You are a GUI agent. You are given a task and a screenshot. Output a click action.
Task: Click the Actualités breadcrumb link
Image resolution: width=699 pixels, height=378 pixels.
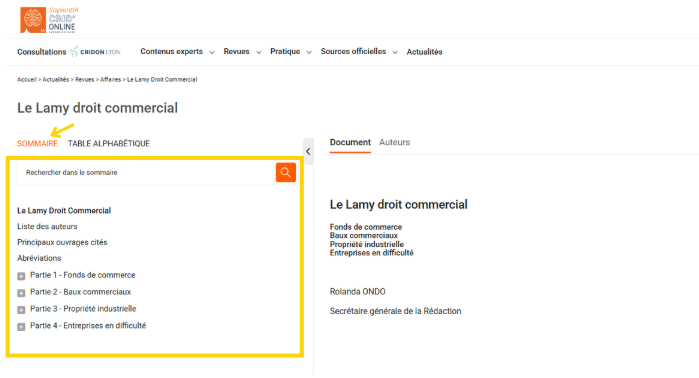click(56, 79)
